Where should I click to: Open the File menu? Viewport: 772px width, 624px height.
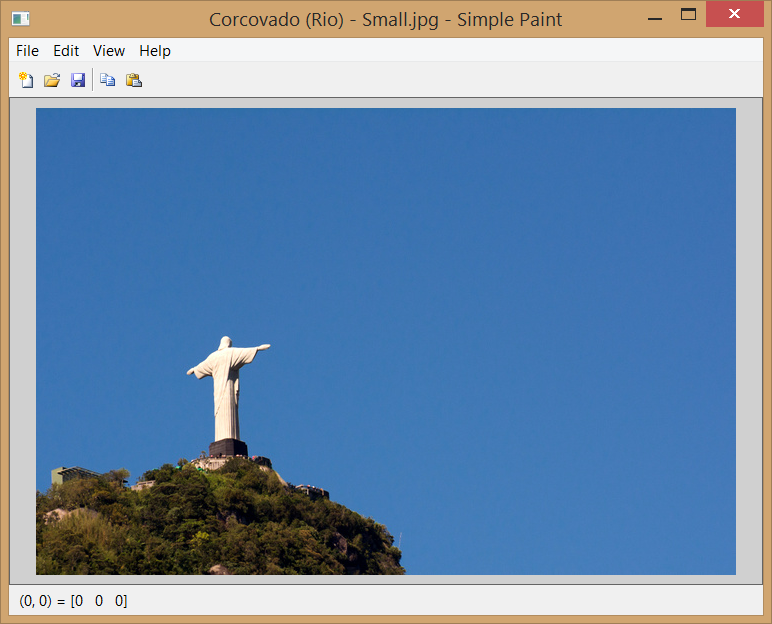pos(27,51)
